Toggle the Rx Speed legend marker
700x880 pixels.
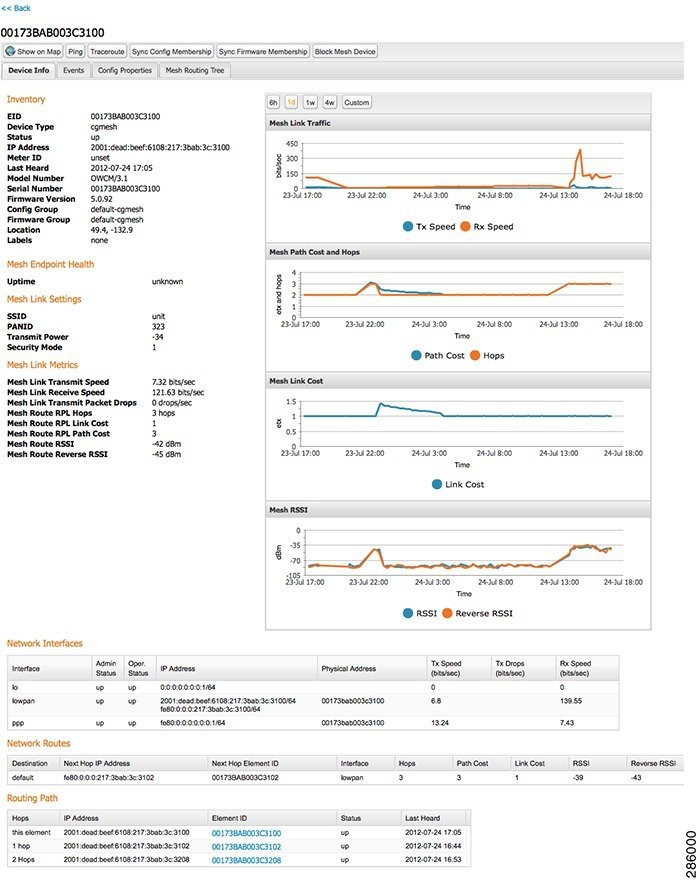pyautogui.click(x=465, y=227)
